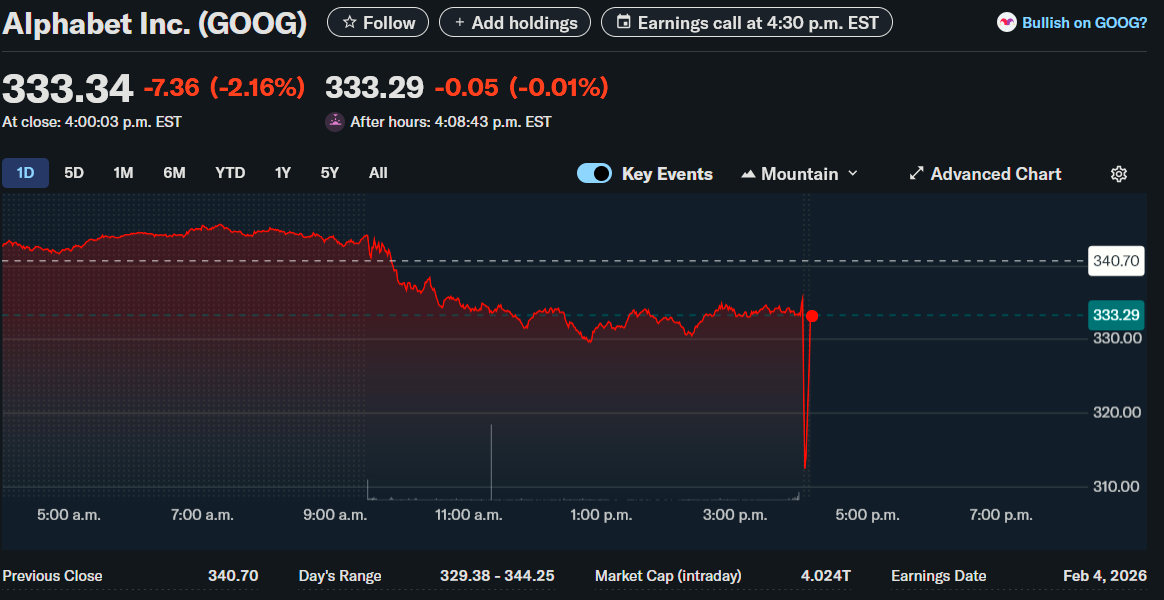Add GOOG to holdings
Viewport: 1164px width, 600px height.
pyautogui.click(x=515, y=22)
